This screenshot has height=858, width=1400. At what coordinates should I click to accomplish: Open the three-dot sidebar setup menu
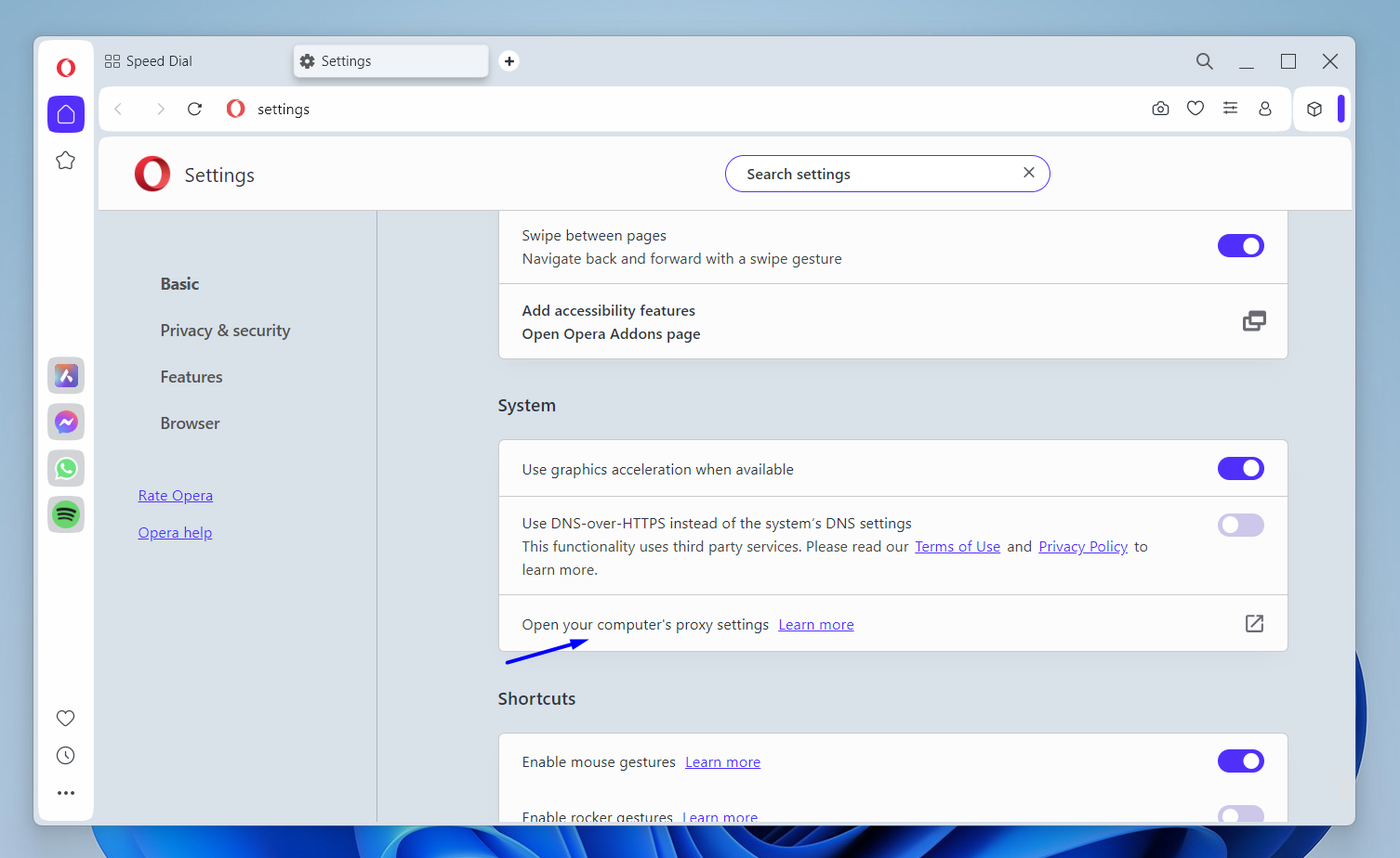click(x=66, y=793)
